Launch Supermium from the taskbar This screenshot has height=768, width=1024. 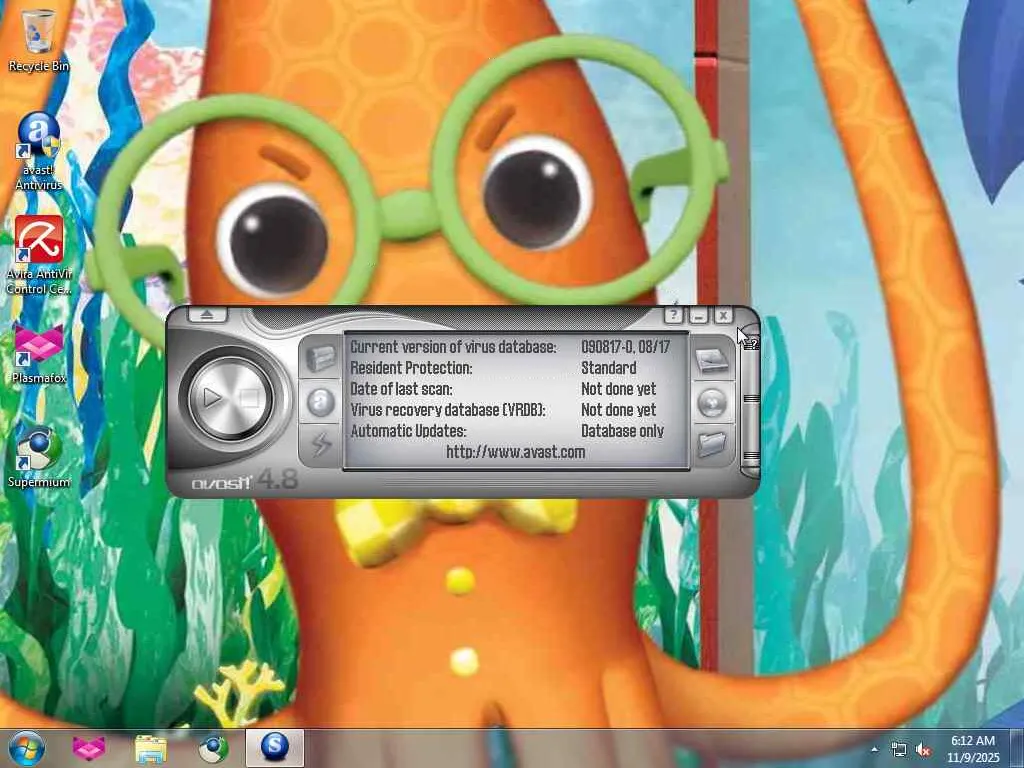tap(213, 748)
